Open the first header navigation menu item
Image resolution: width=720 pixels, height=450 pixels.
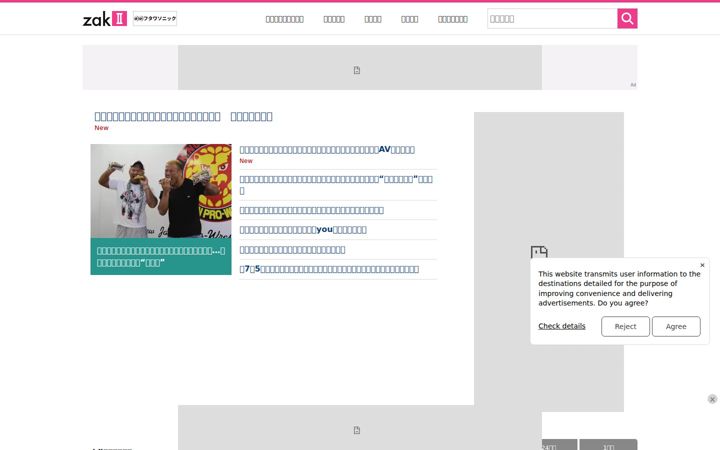(x=285, y=19)
